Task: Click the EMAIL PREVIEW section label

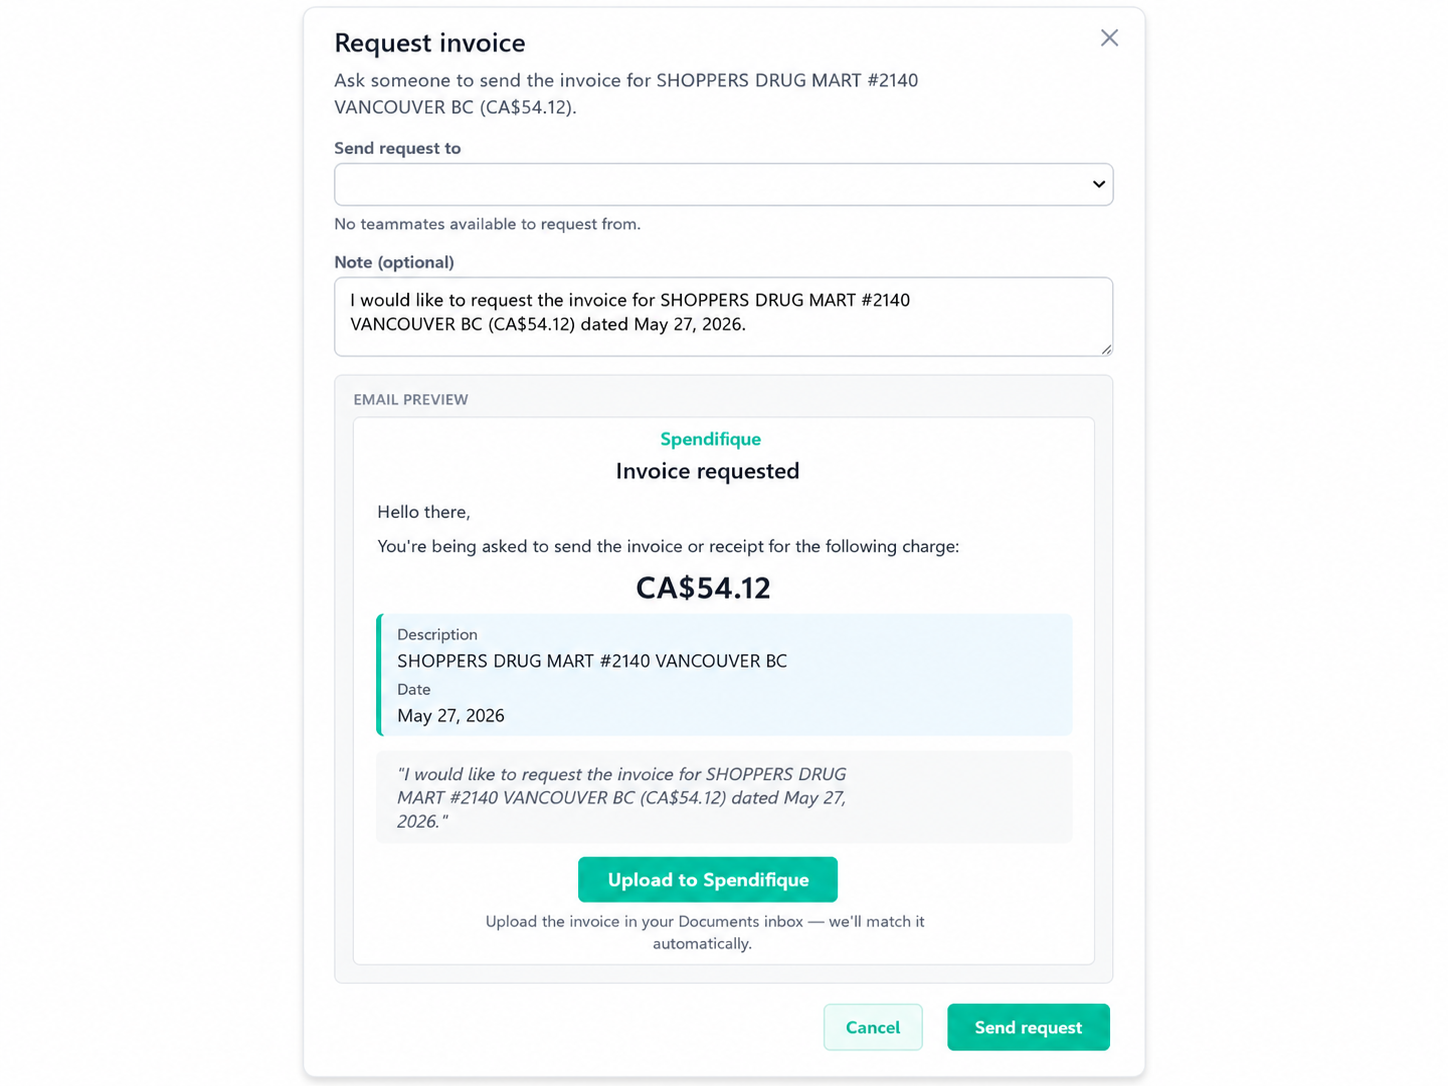Action: coord(411,399)
